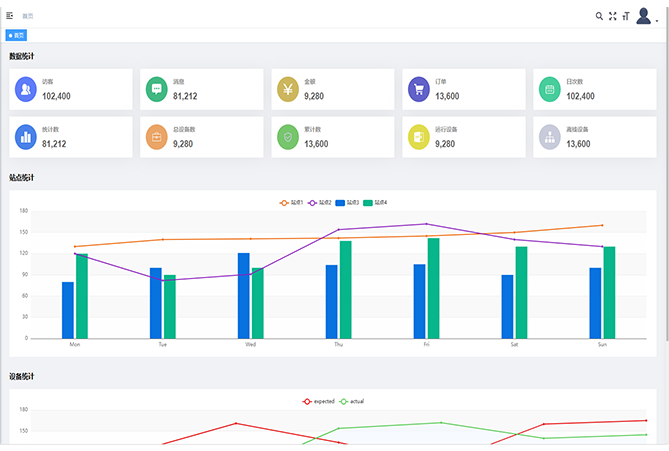Collapse the sidebar with the hamburger icon
Viewport: 669px width, 451px height.
tap(10, 16)
